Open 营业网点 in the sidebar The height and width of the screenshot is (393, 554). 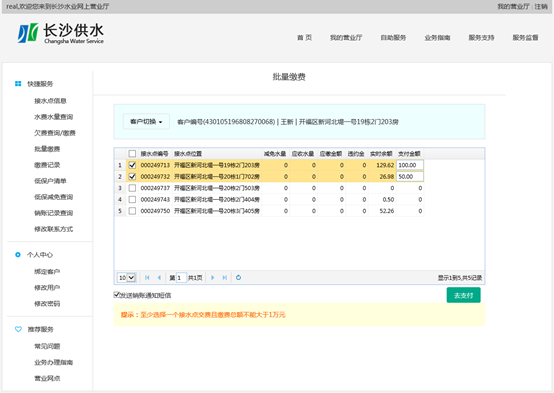click(x=47, y=378)
